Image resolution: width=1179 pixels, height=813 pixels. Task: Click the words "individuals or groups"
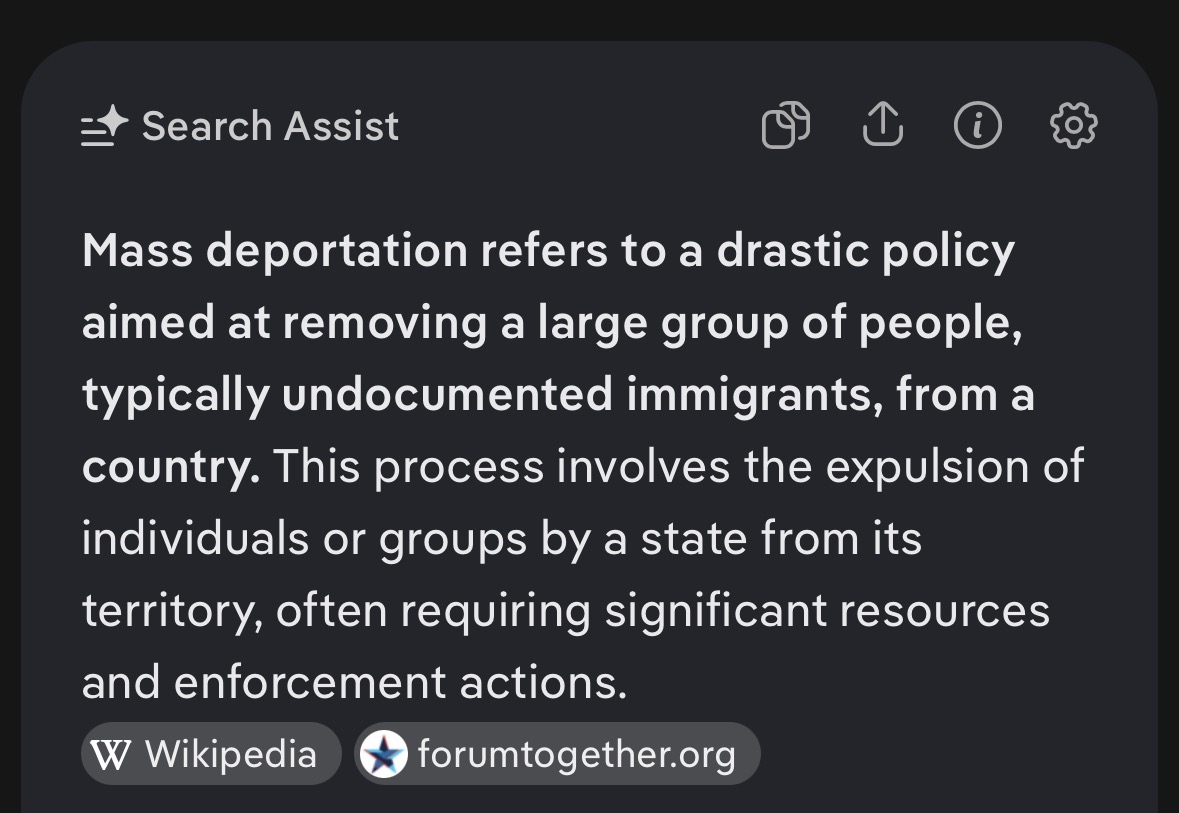coord(305,539)
